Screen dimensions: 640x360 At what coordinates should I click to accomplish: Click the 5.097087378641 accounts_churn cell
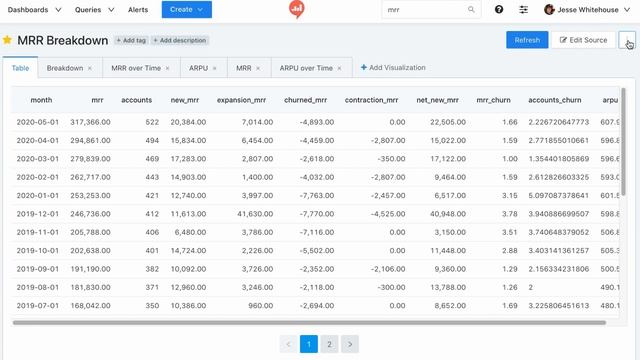tap(558, 196)
